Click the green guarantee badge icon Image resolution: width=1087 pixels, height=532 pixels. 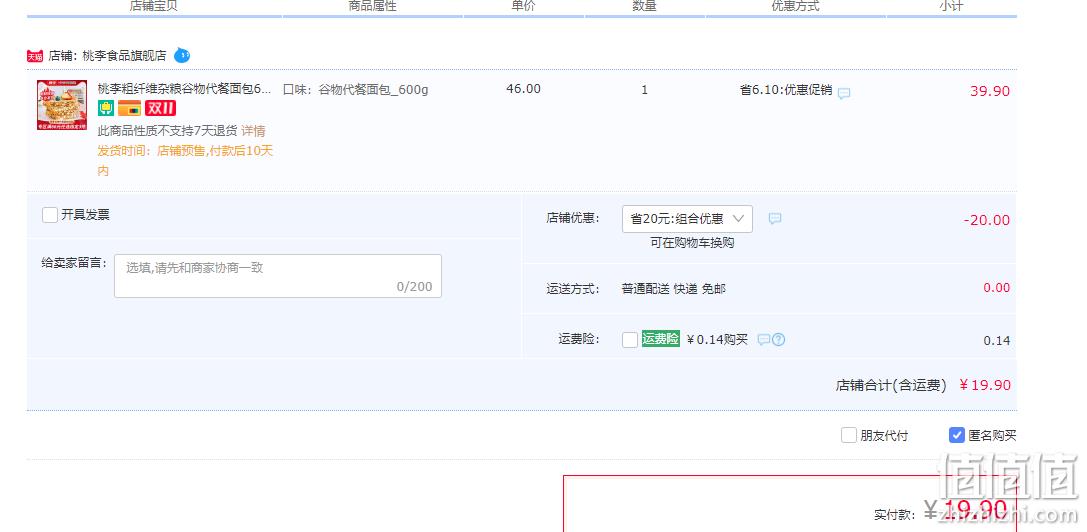click(x=105, y=108)
